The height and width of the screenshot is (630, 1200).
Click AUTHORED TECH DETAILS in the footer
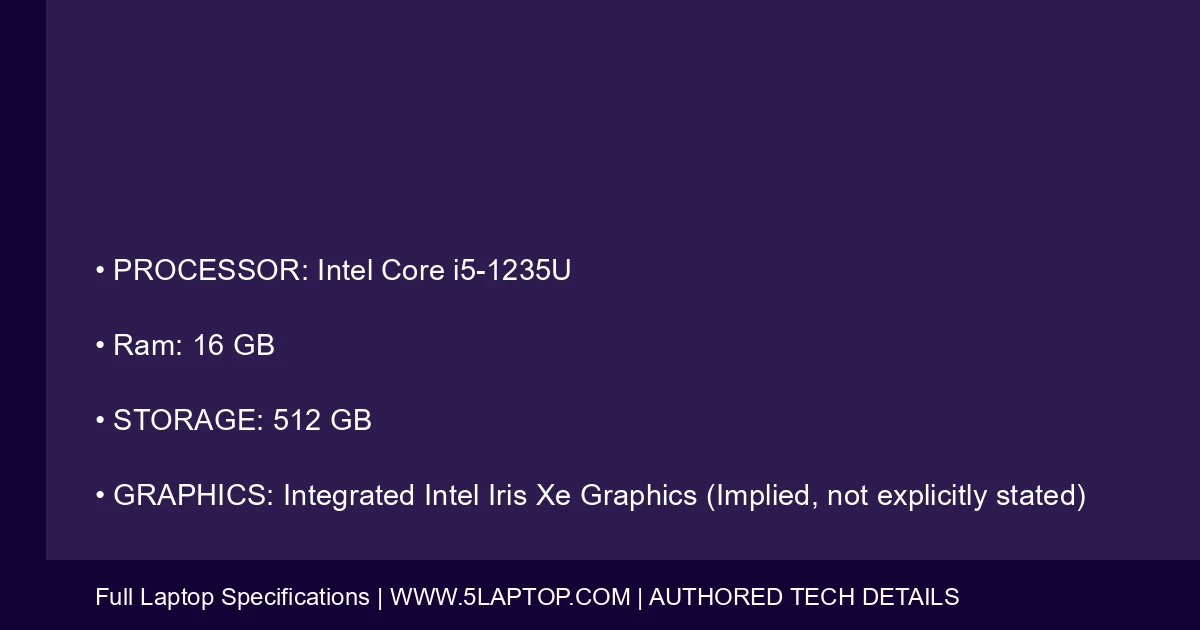click(x=804, y=598)
